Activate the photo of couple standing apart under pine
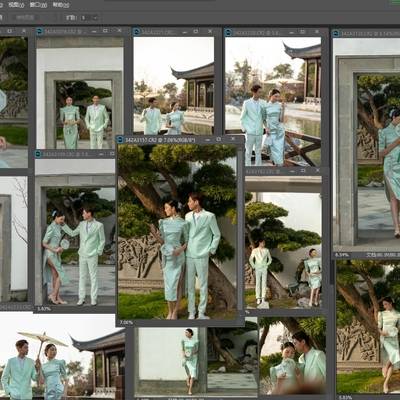The height and width of the screenshot is (400, 400). coord(283,242)
